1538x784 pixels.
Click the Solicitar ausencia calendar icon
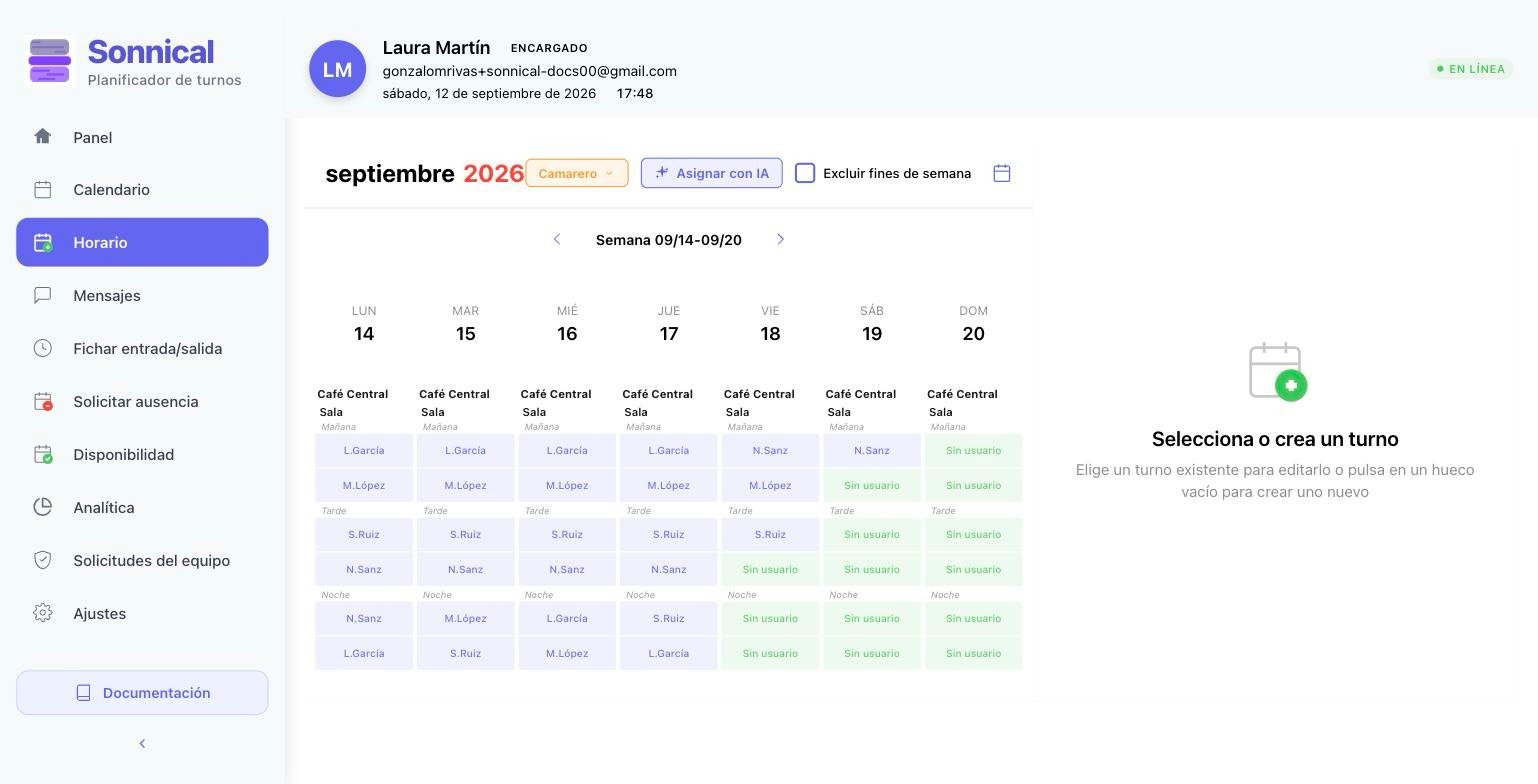[x=42, y=401]
